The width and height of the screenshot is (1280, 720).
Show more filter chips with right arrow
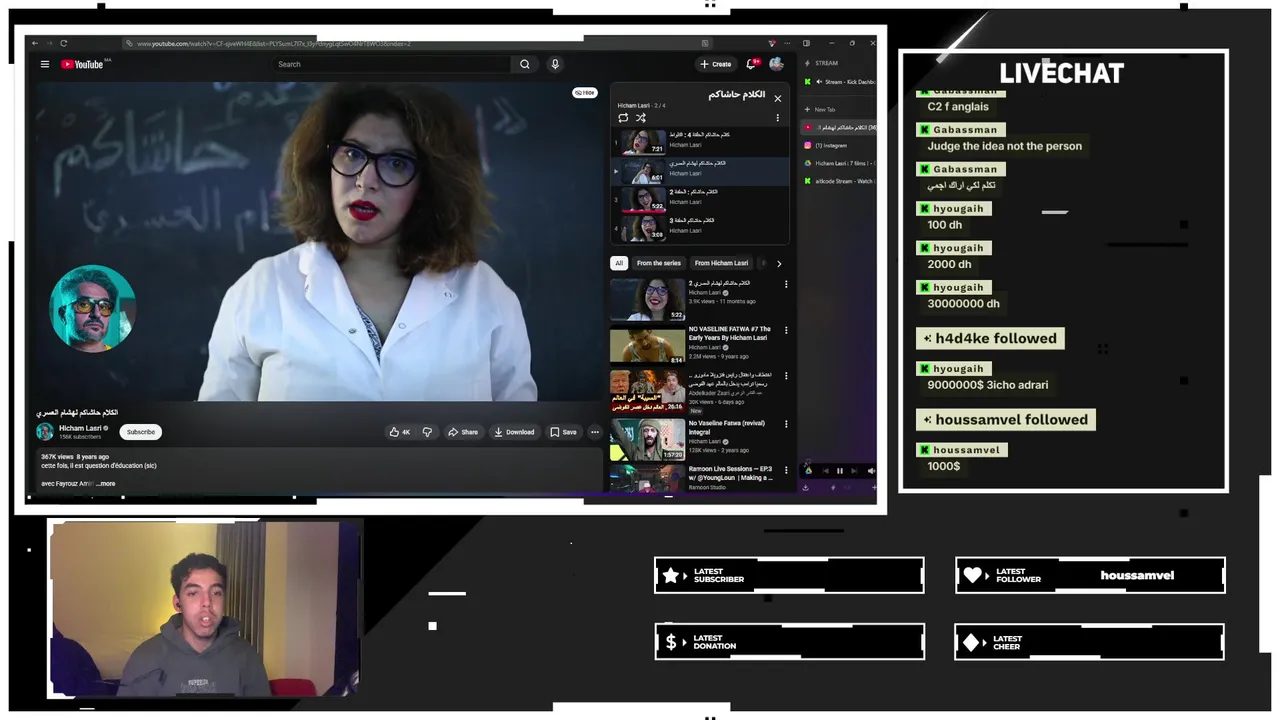click(779, 263)
